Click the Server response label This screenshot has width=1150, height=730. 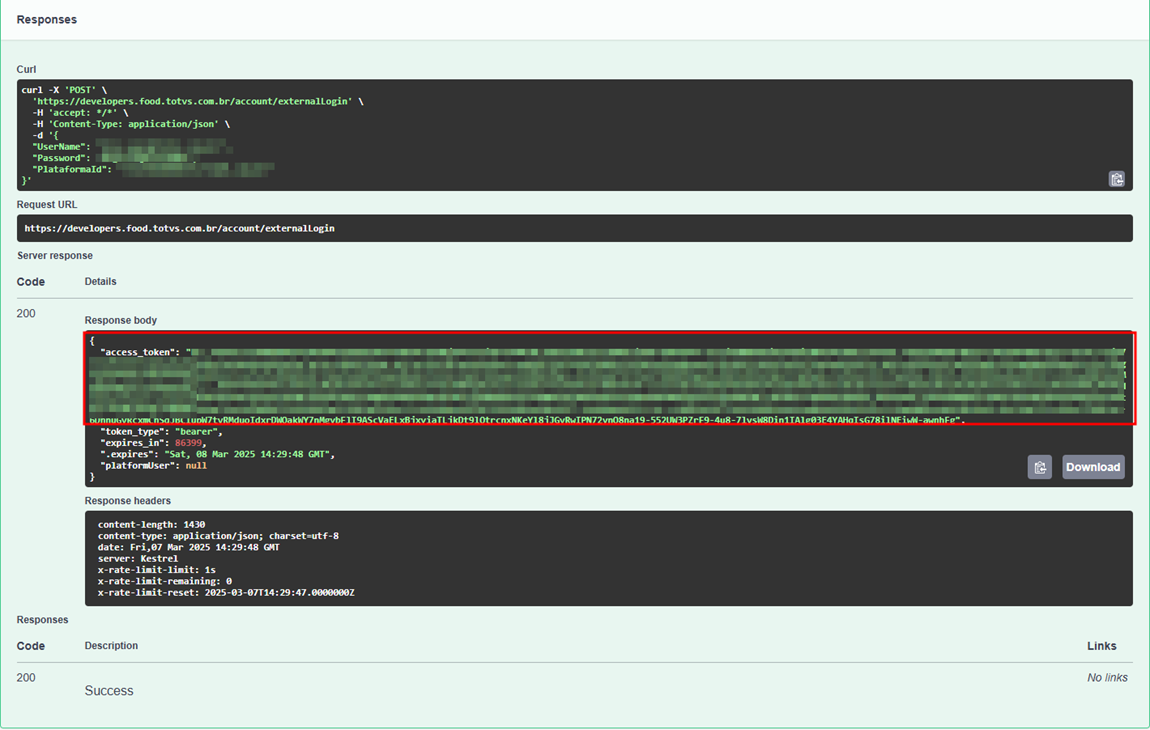55,256
